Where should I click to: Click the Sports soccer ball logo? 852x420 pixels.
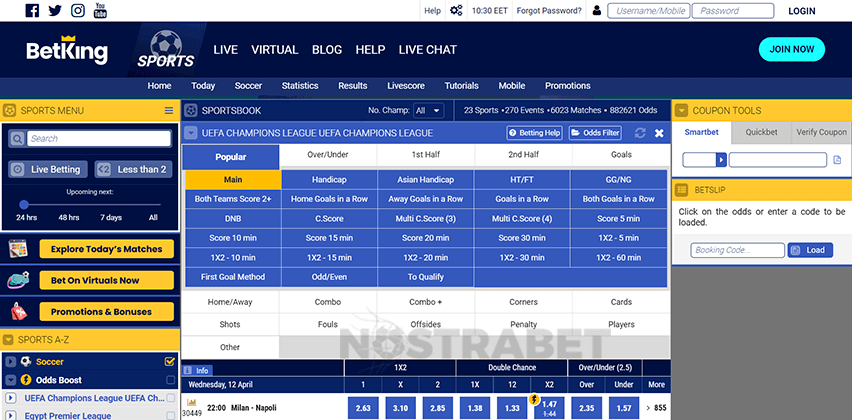(165, 49)
